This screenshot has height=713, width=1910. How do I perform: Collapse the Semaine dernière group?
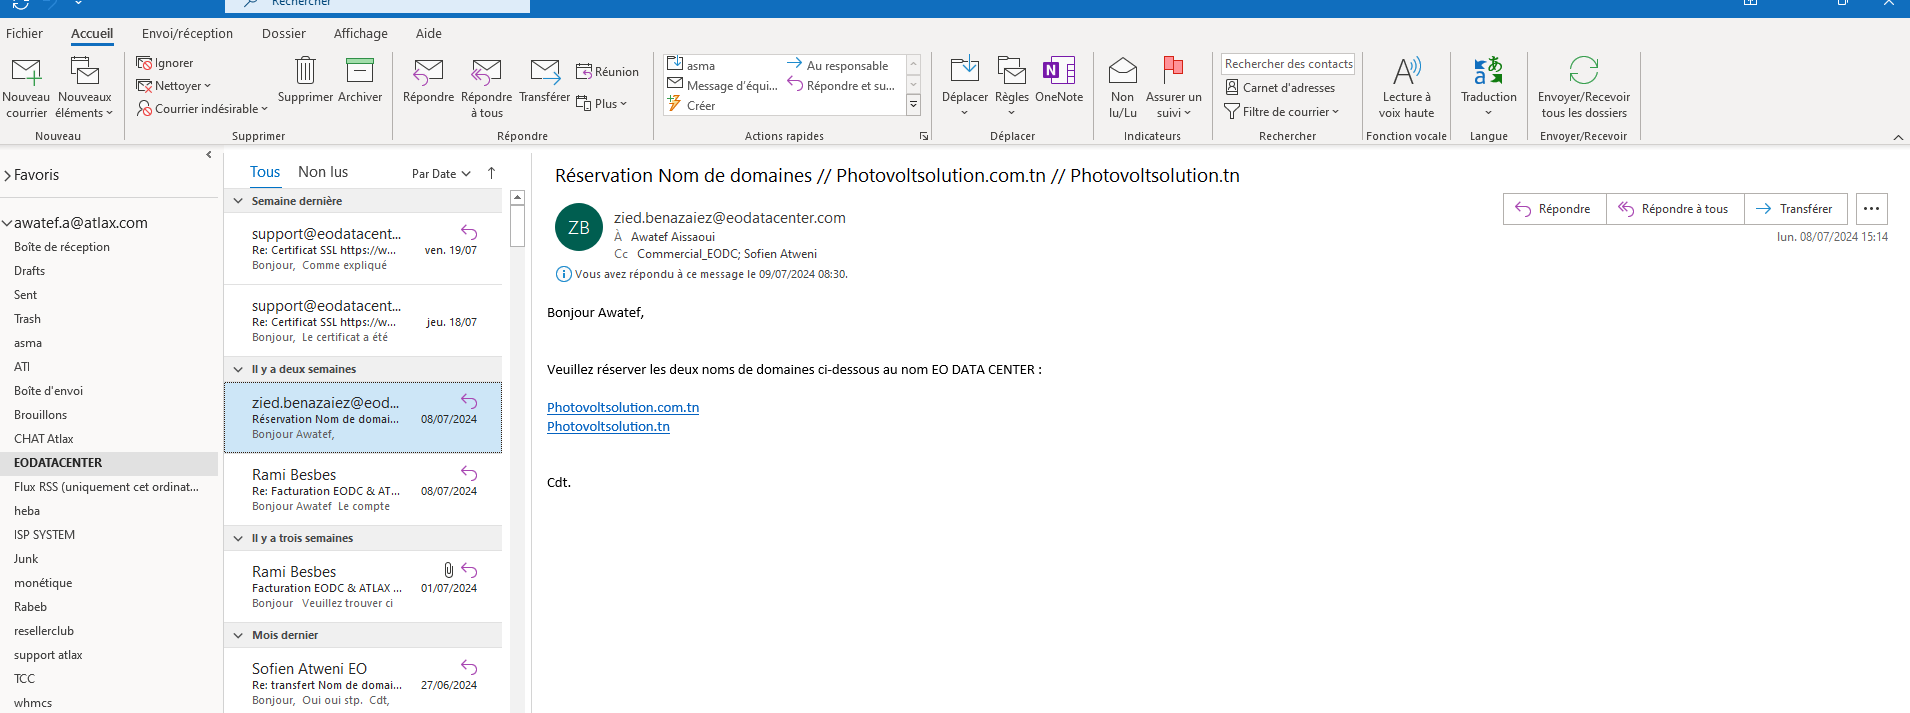(x=238, y=201)
